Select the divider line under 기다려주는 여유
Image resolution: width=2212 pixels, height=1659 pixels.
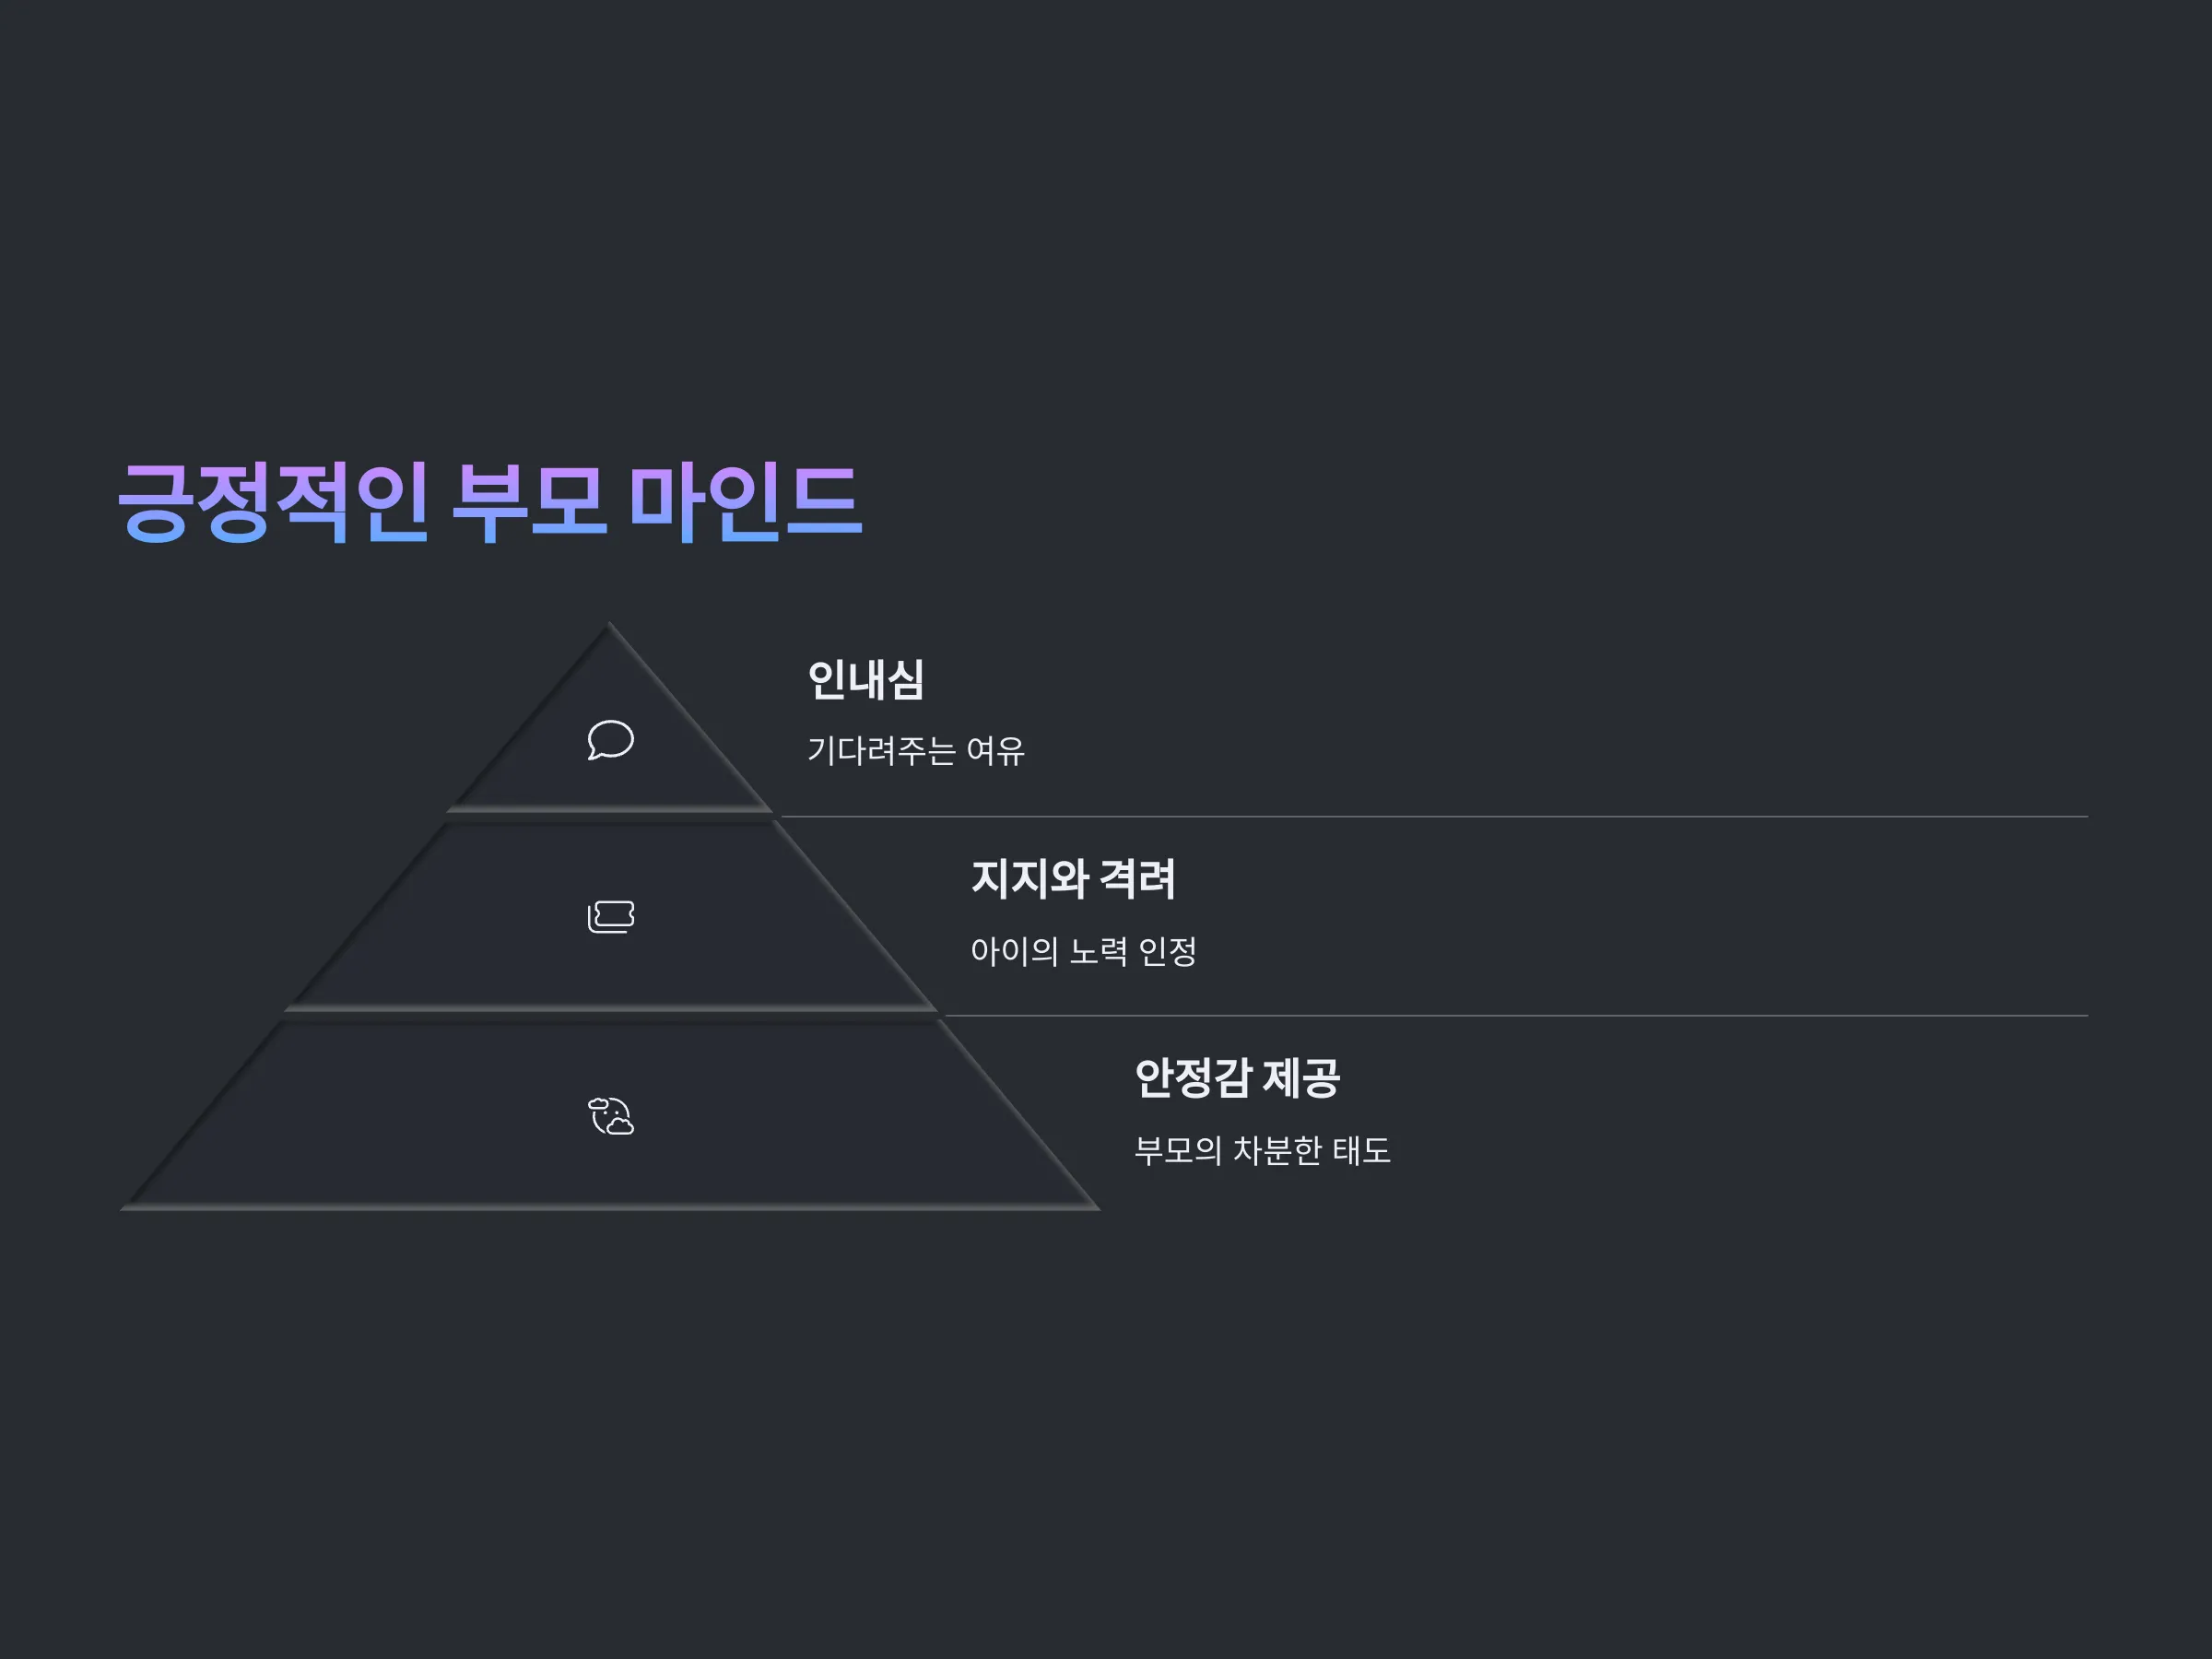pos(1434,816)
